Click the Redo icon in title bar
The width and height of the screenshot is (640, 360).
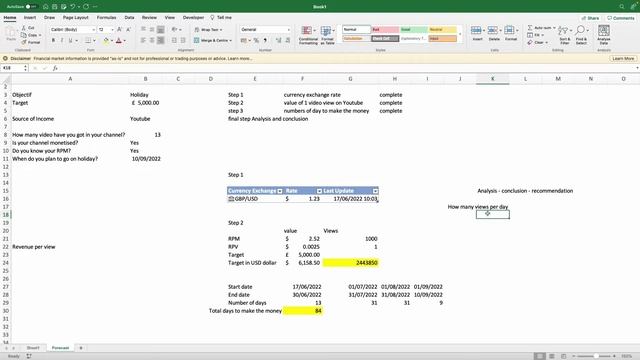(86, 7)
